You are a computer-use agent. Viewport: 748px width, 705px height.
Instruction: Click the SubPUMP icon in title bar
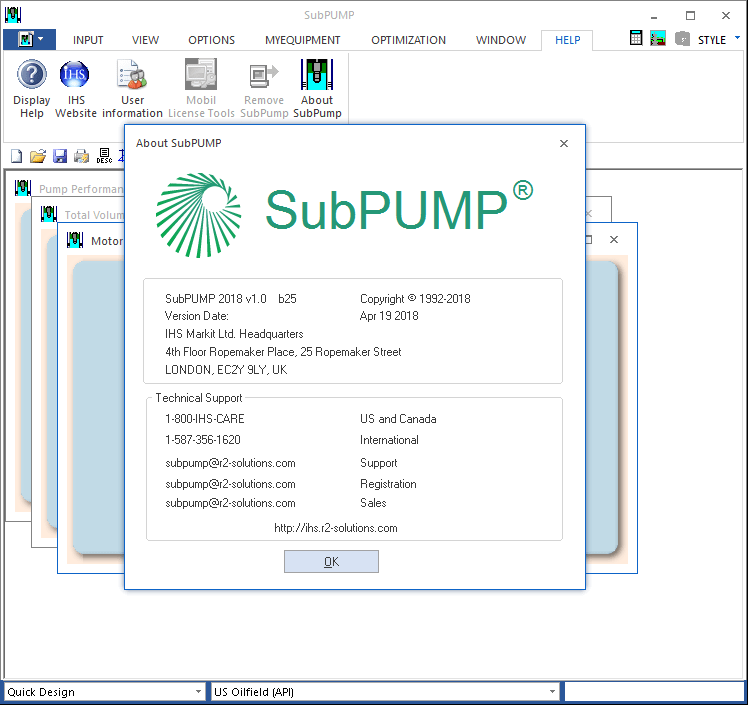[13, 15]
